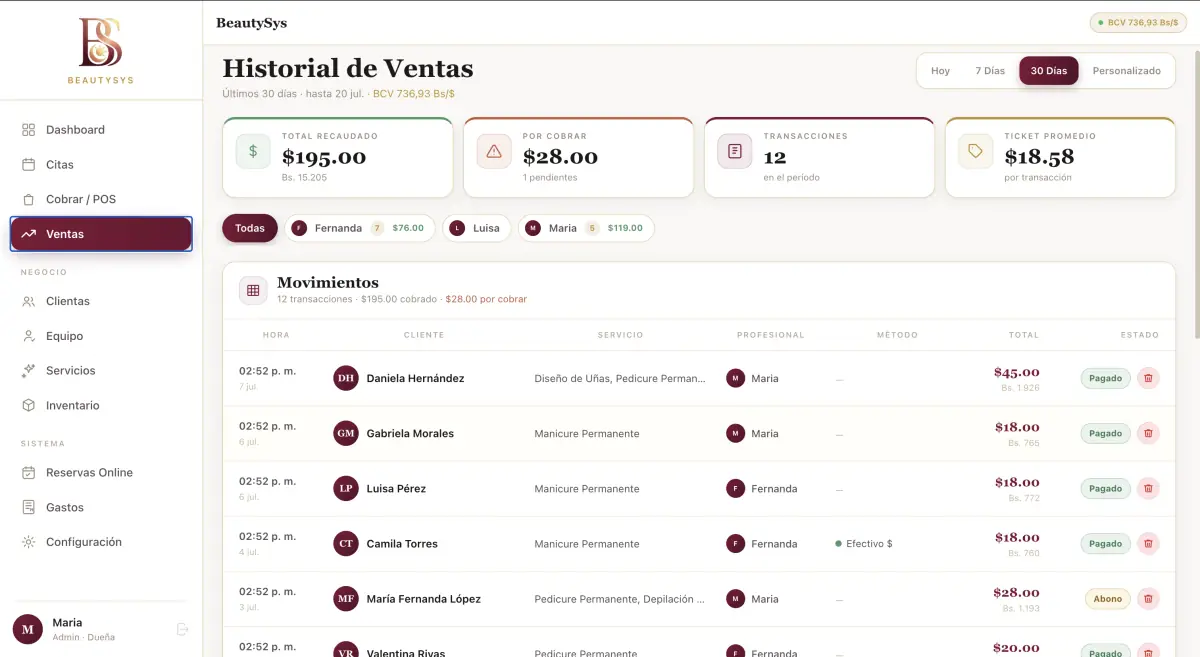Click the GM avatar of Gabriela Morales
This screenshot has width=1200, height=657.
click(346, 433)
